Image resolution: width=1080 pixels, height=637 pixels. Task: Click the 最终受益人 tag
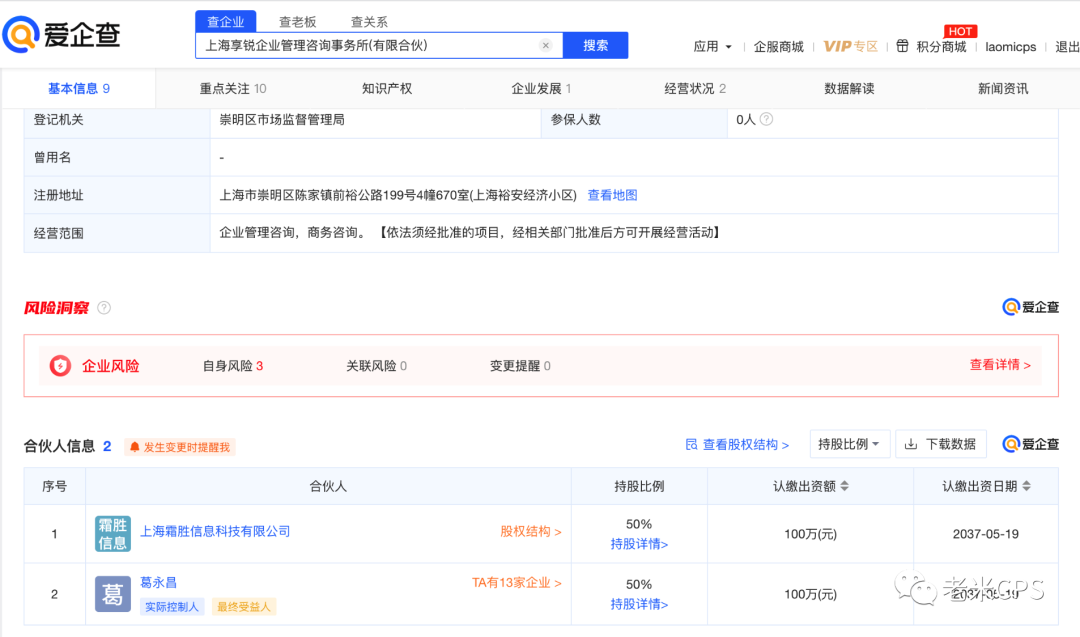coord(244,607)
